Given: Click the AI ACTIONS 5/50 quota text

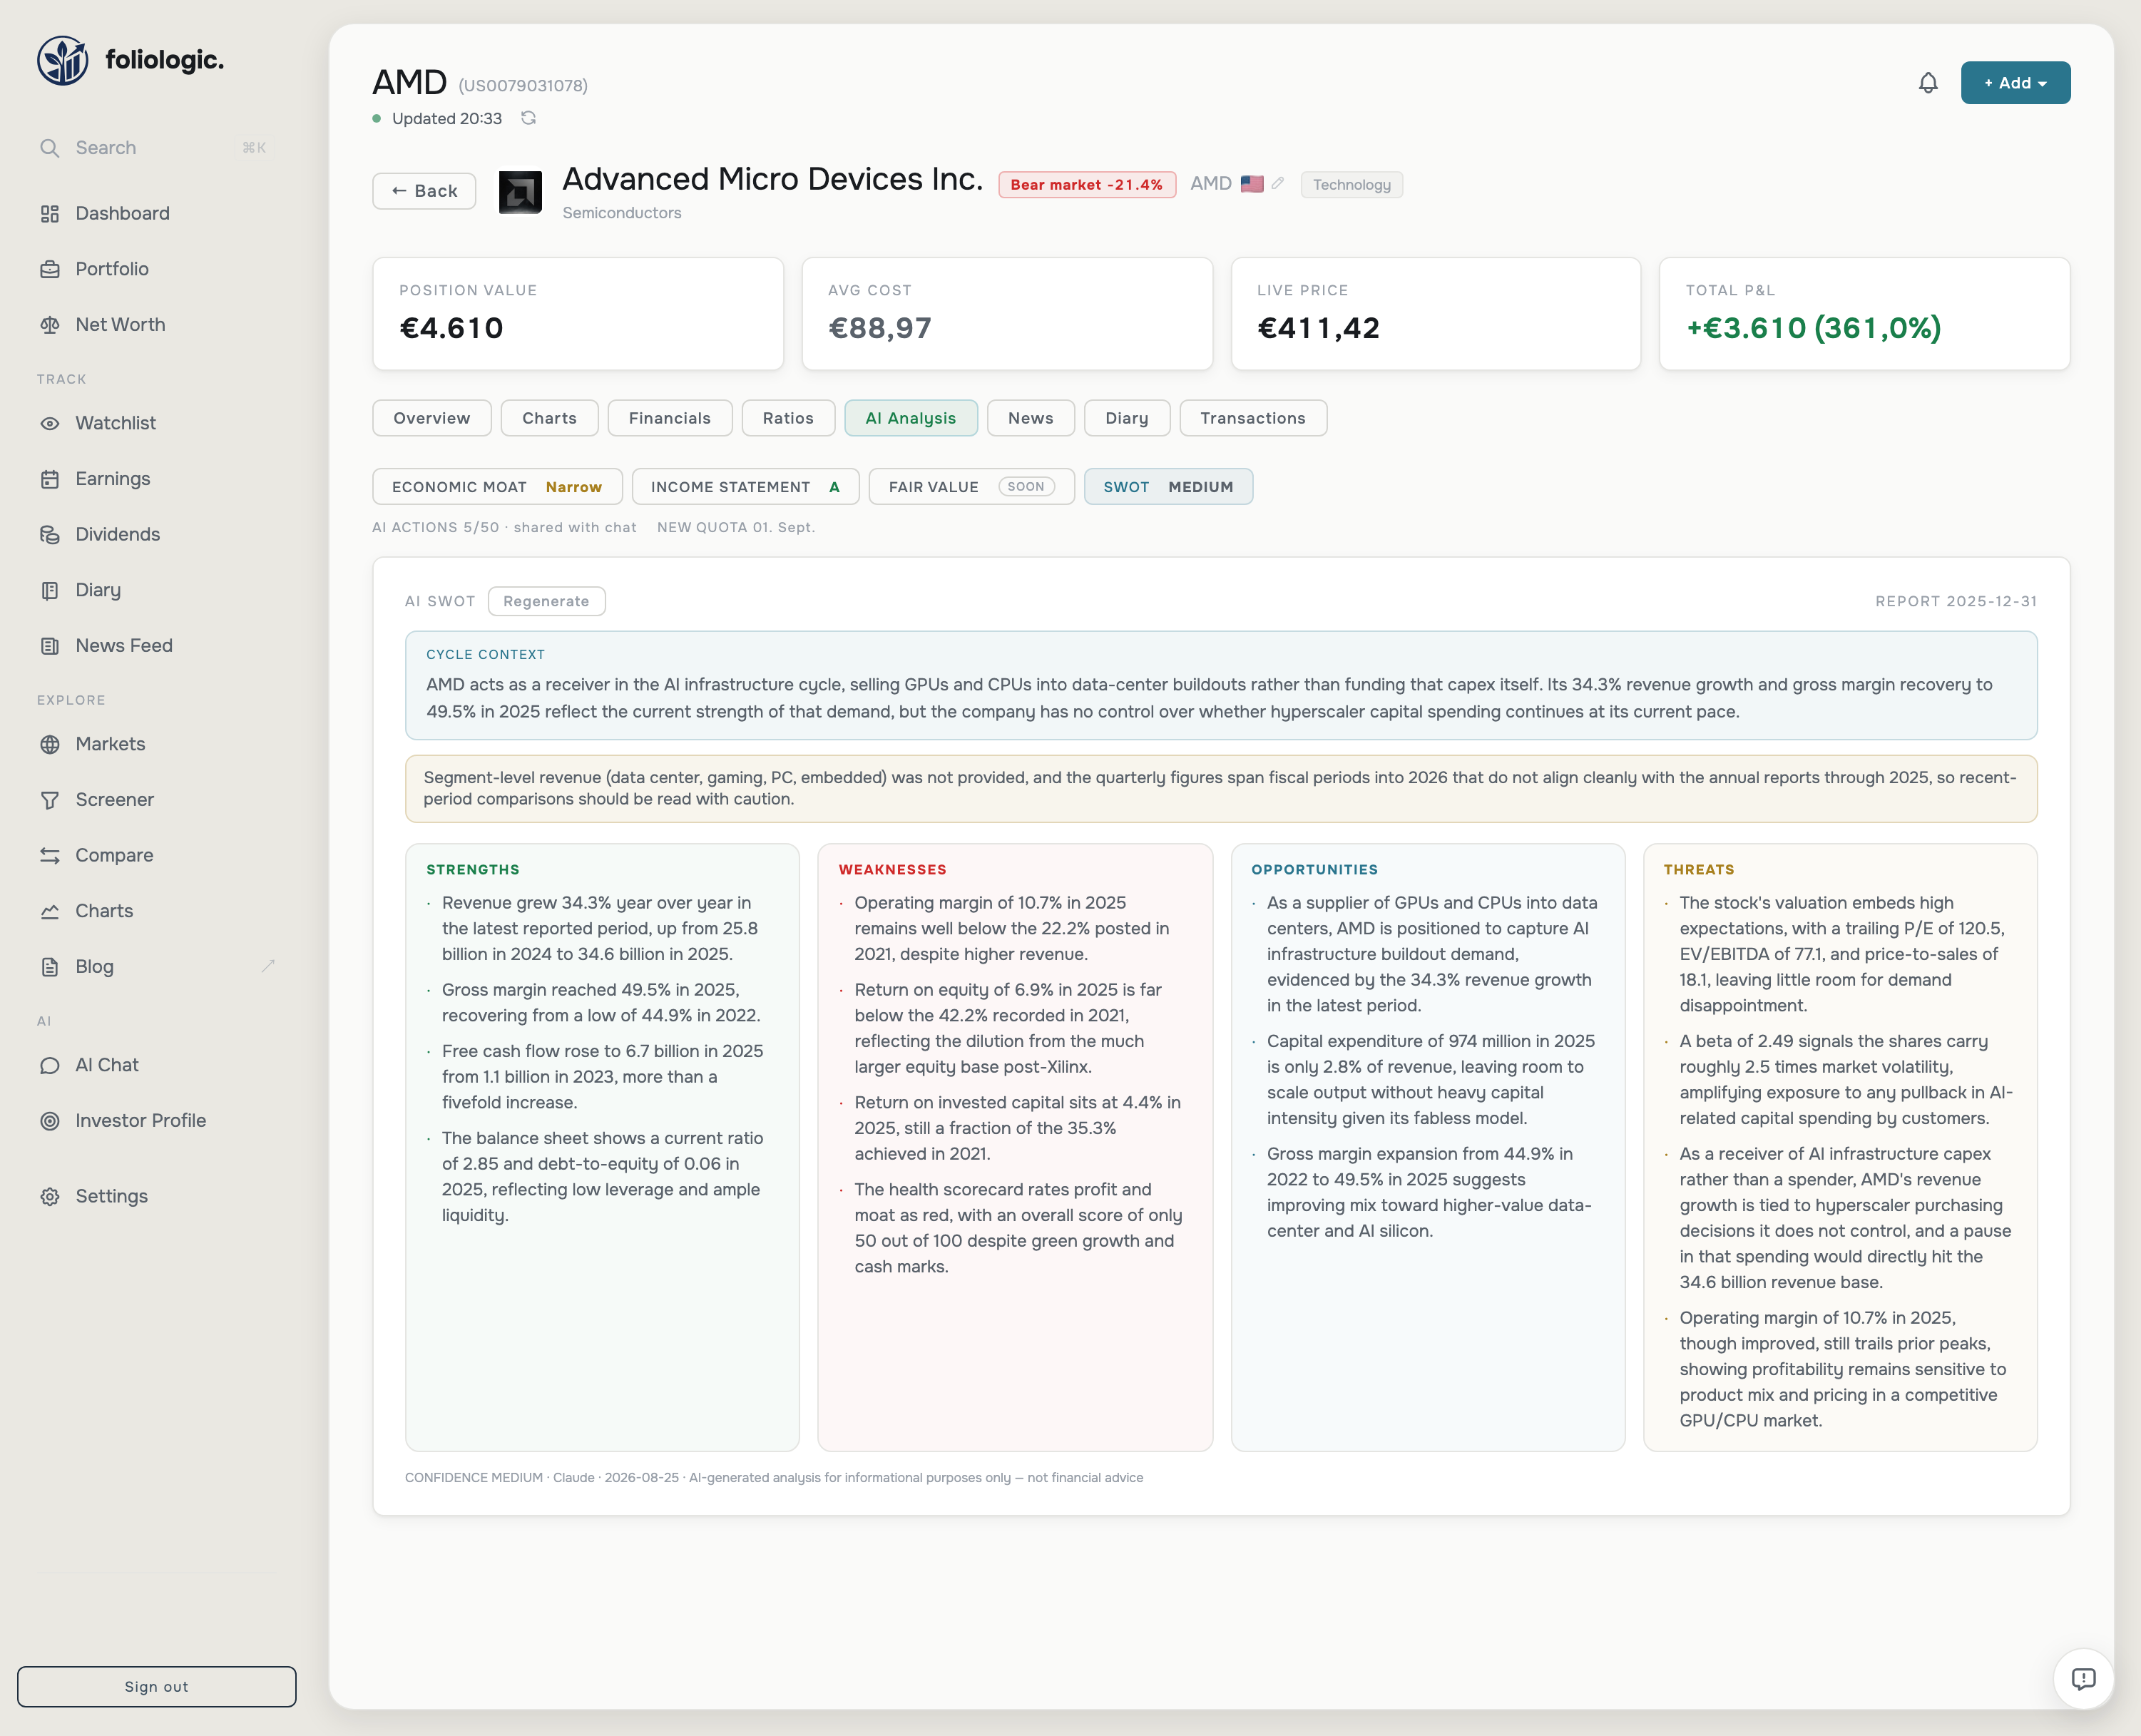Looking at the screenshot, I should [504, 527].
